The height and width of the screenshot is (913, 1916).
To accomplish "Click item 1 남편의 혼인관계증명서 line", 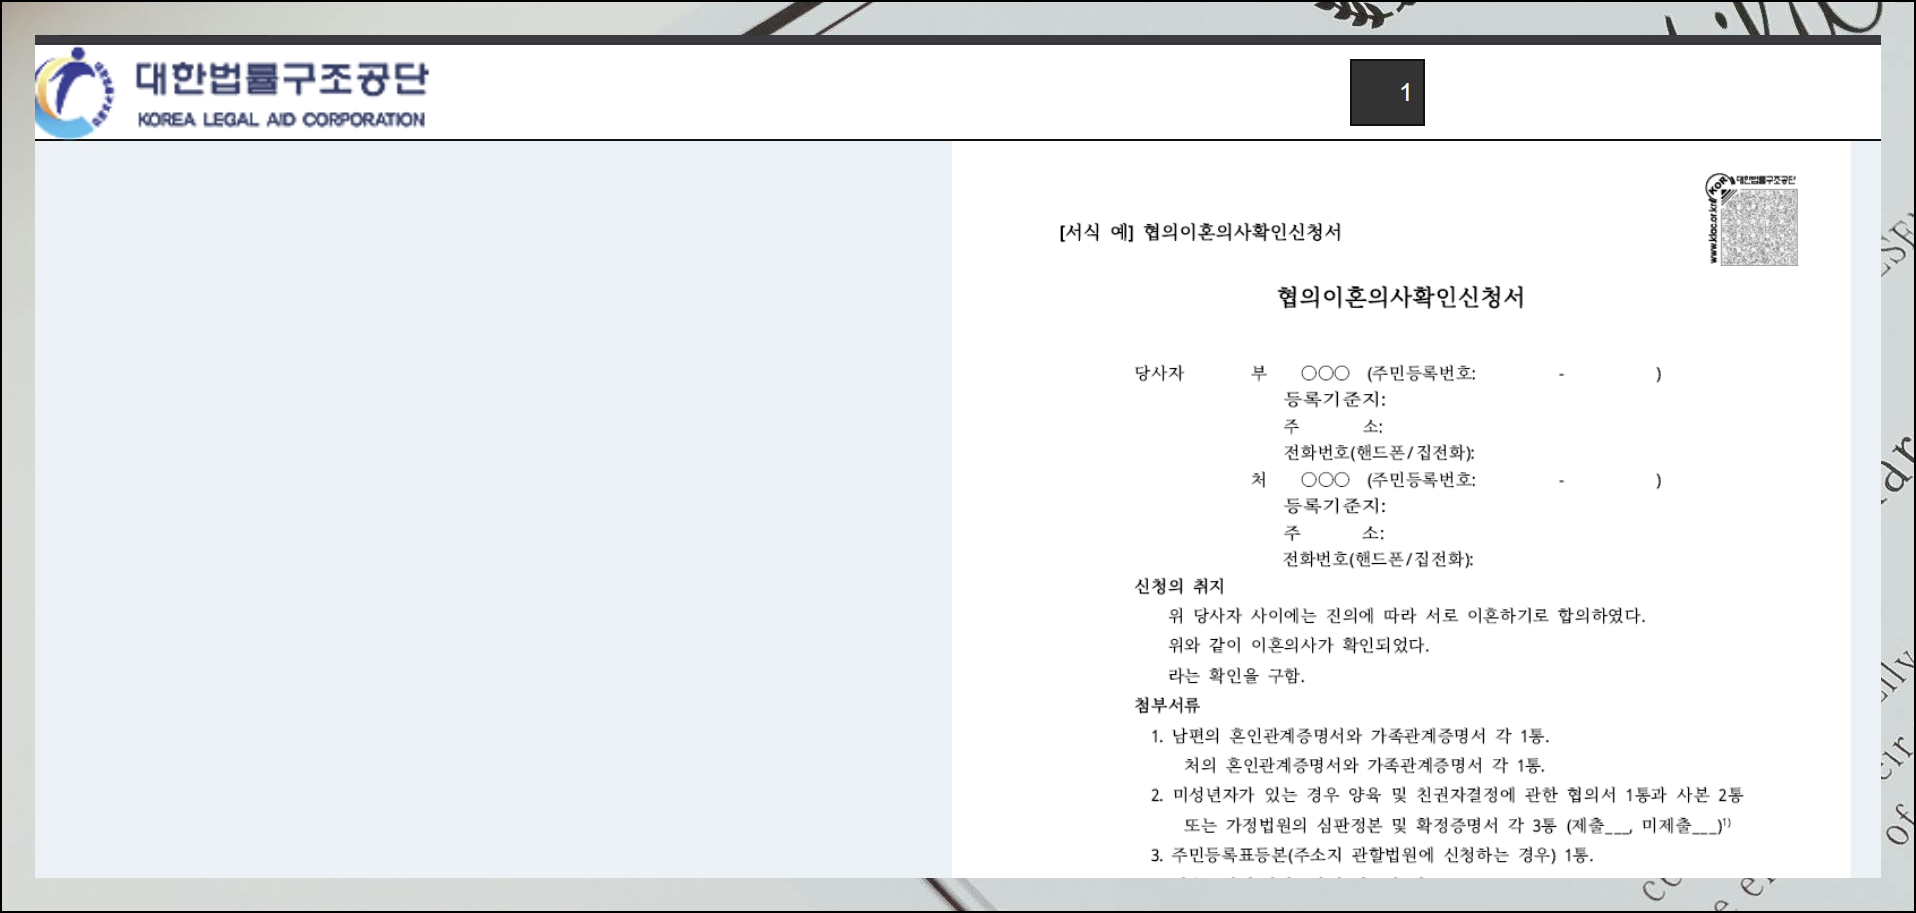I will click(x=1350, y=736).
